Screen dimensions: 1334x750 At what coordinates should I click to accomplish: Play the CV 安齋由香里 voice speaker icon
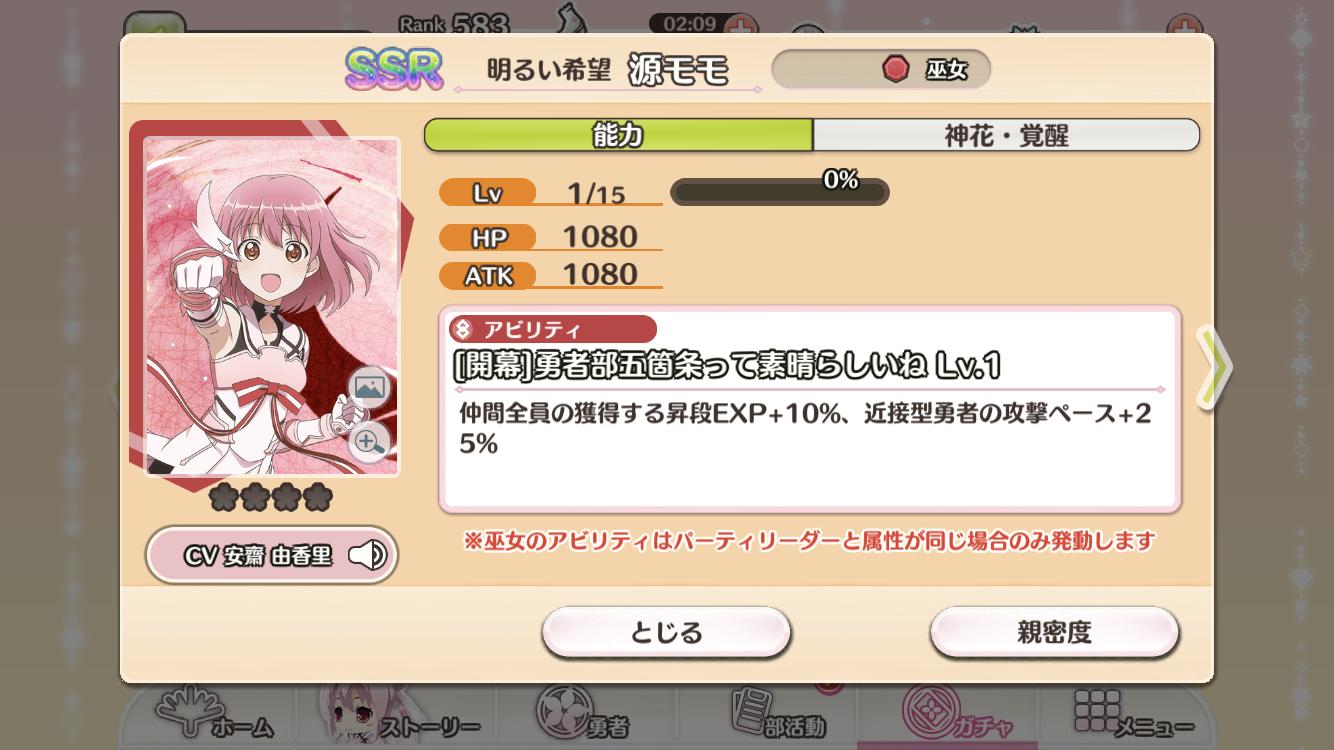(x=367, y=555)
